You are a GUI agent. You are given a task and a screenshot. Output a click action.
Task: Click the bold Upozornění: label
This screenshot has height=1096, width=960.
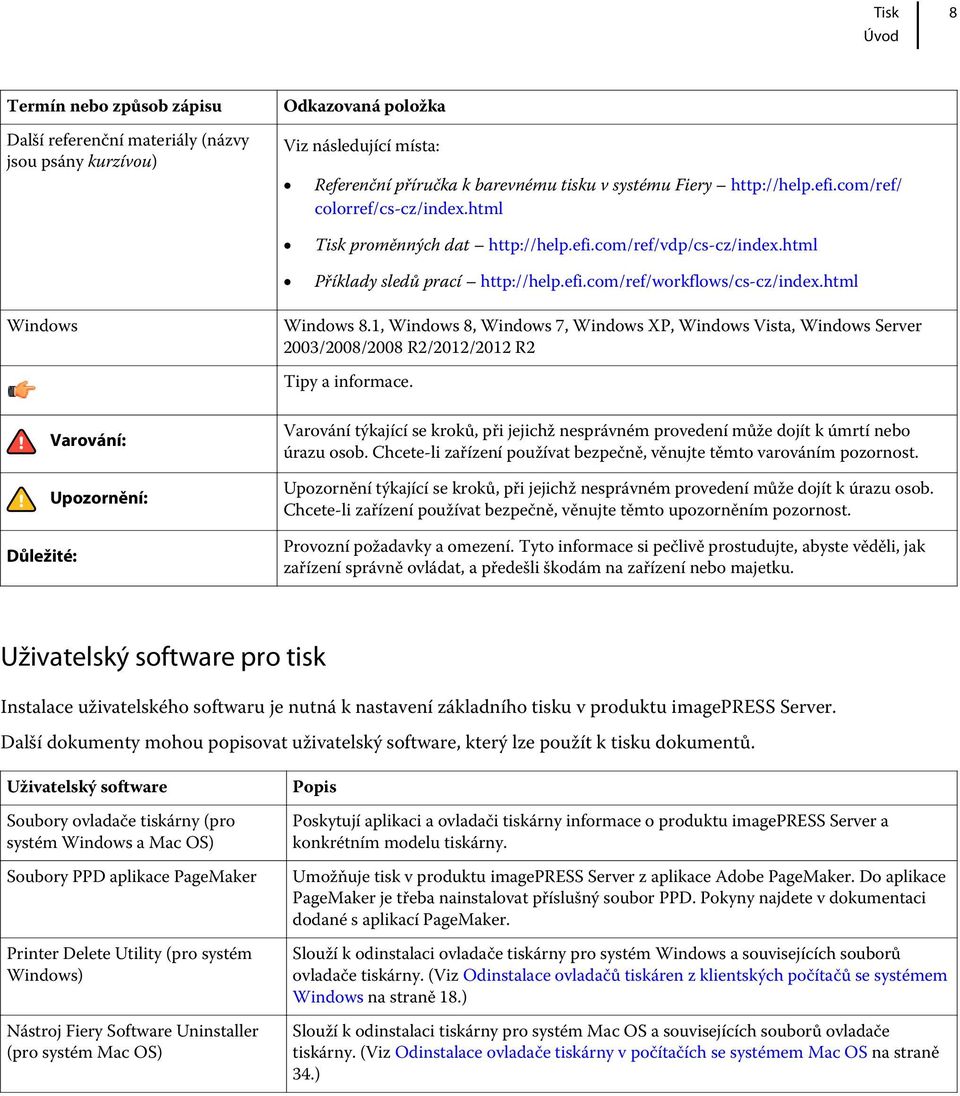99,498
